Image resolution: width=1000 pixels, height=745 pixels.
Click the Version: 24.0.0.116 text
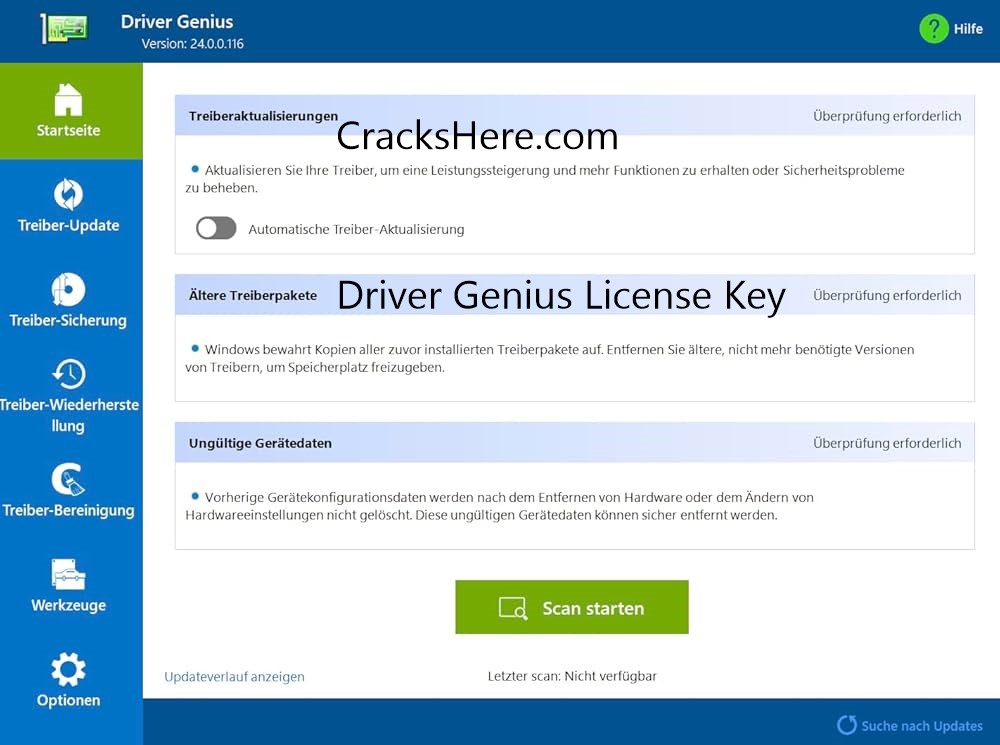tap(193, 44)
